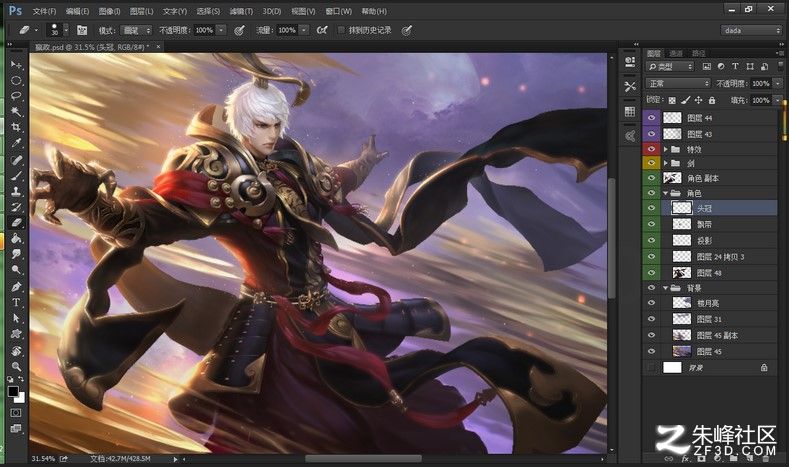Screen dimensions: 789x467
Task: Change the screen mode icon
Action: click(16, 429)
